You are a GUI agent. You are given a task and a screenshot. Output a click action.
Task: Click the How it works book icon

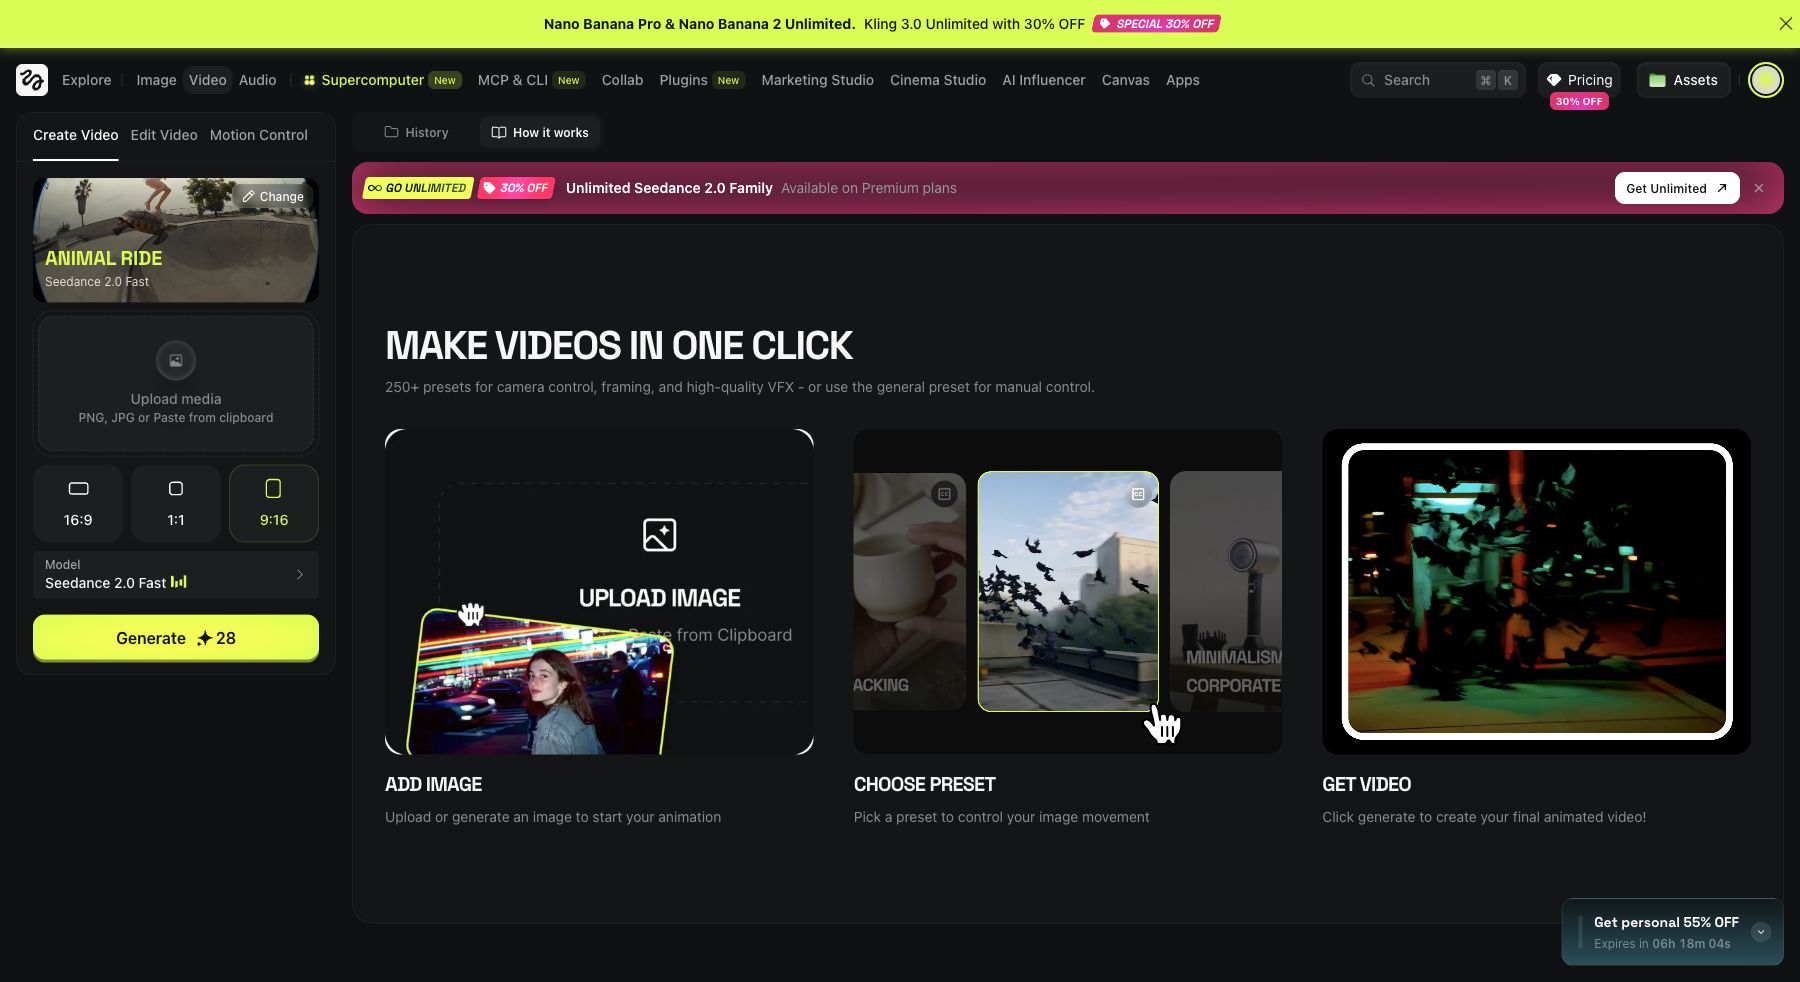pos(499,132)
